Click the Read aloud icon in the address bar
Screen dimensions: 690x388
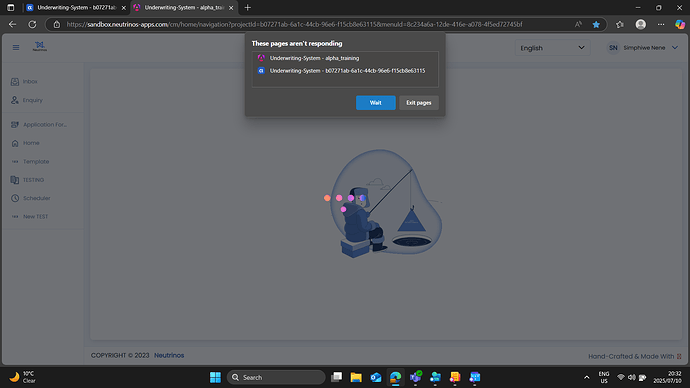click(x=578, y=25)
